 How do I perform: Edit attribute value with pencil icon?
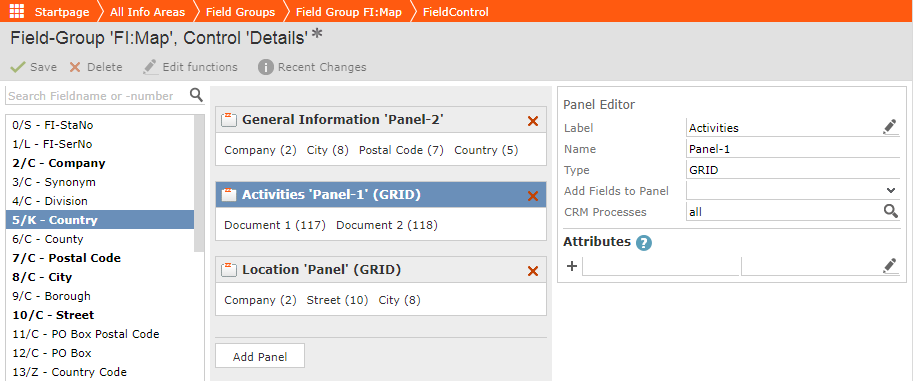[x=890, y=266]
